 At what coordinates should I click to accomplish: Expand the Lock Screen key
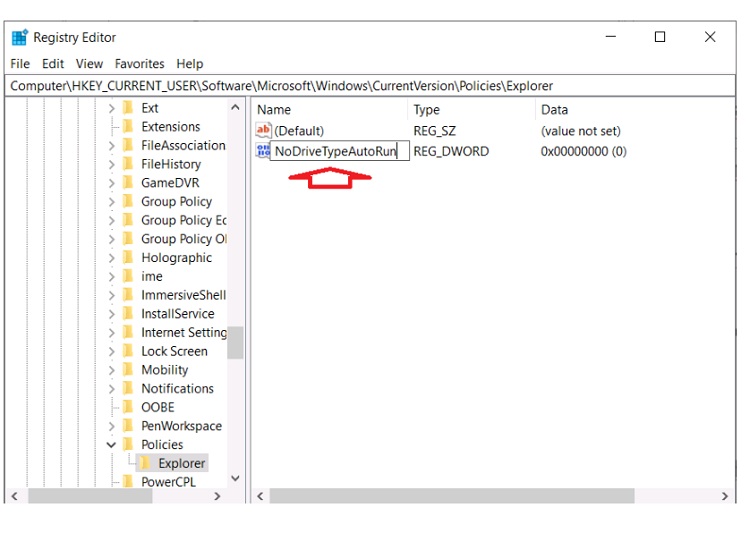111,351
